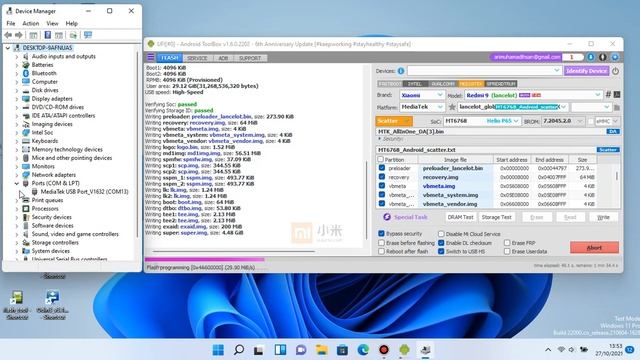This screenshot has height=360, width=640.
Task: Click Forward arrow in Device Manager toolbar
Action: 18,35
